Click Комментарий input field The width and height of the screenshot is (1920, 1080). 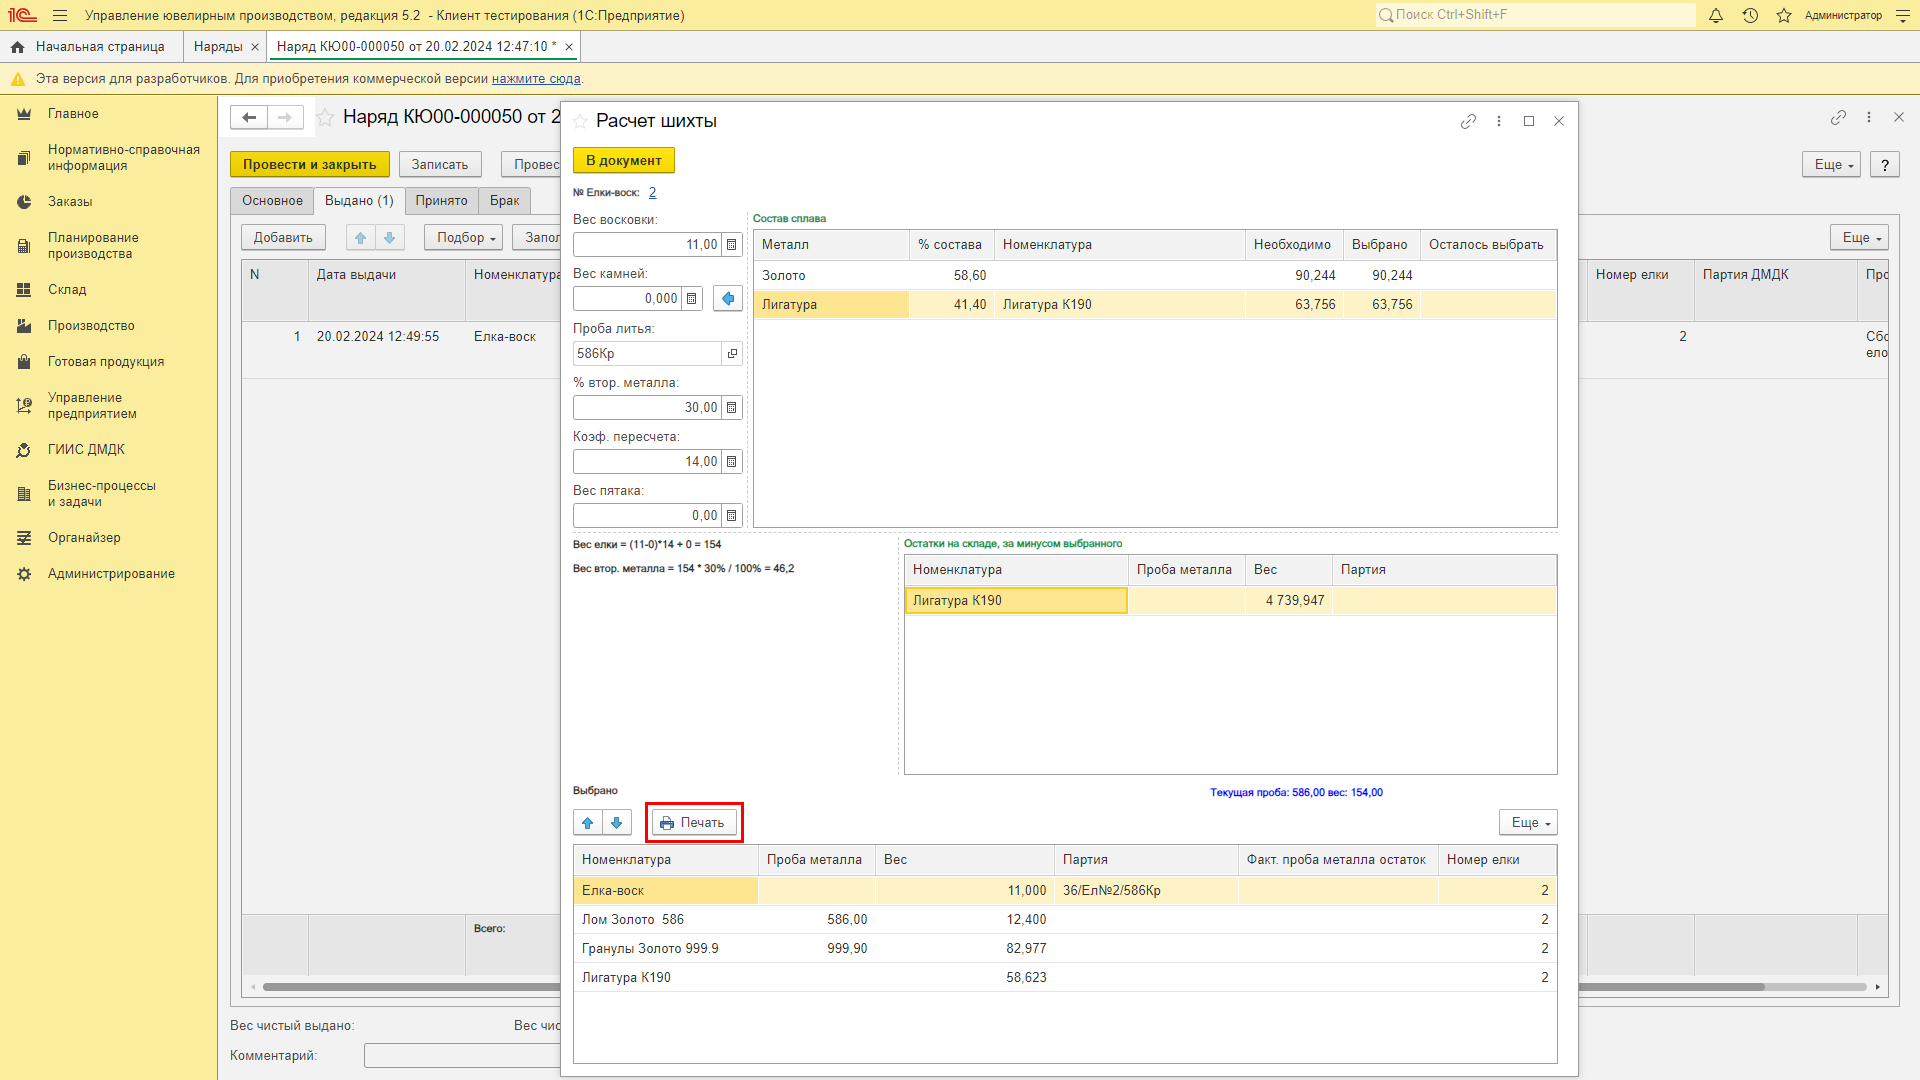tap(462, 1056)
